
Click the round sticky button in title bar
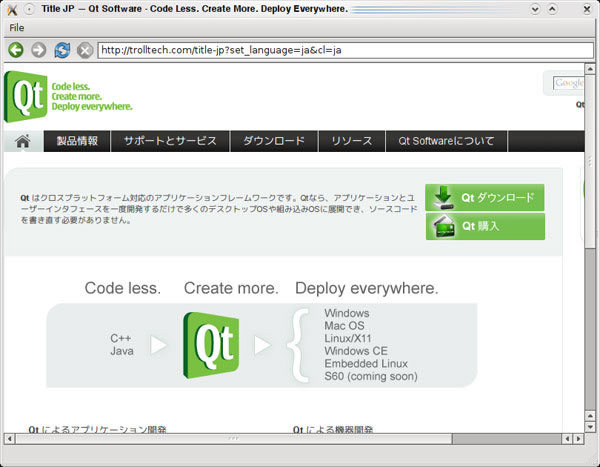point(29,9)
